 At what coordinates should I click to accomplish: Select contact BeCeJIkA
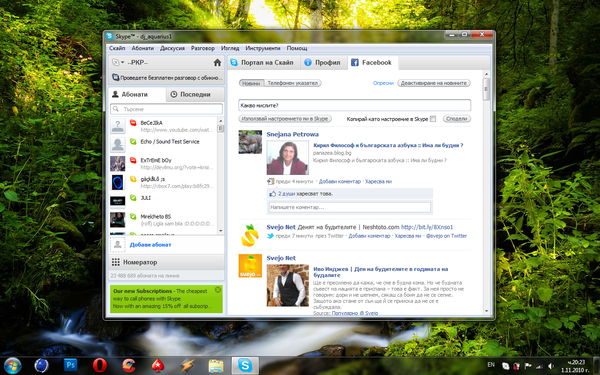[163, 126]
